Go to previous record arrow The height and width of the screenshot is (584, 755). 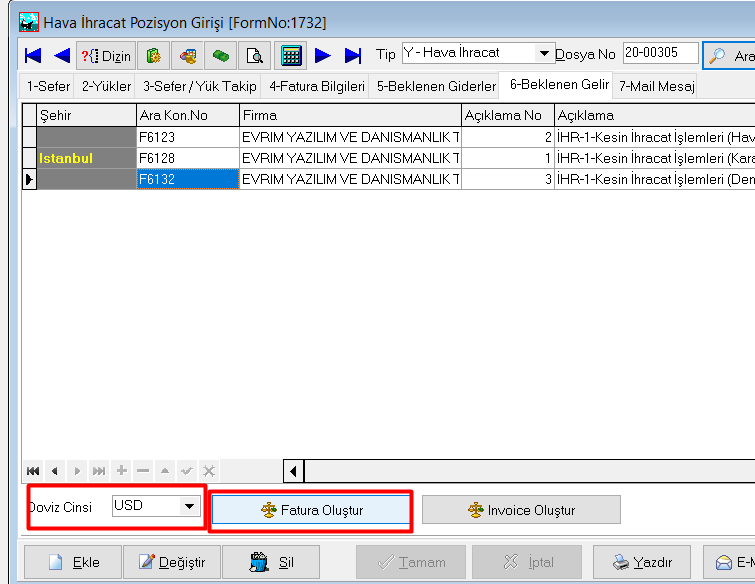62,56
